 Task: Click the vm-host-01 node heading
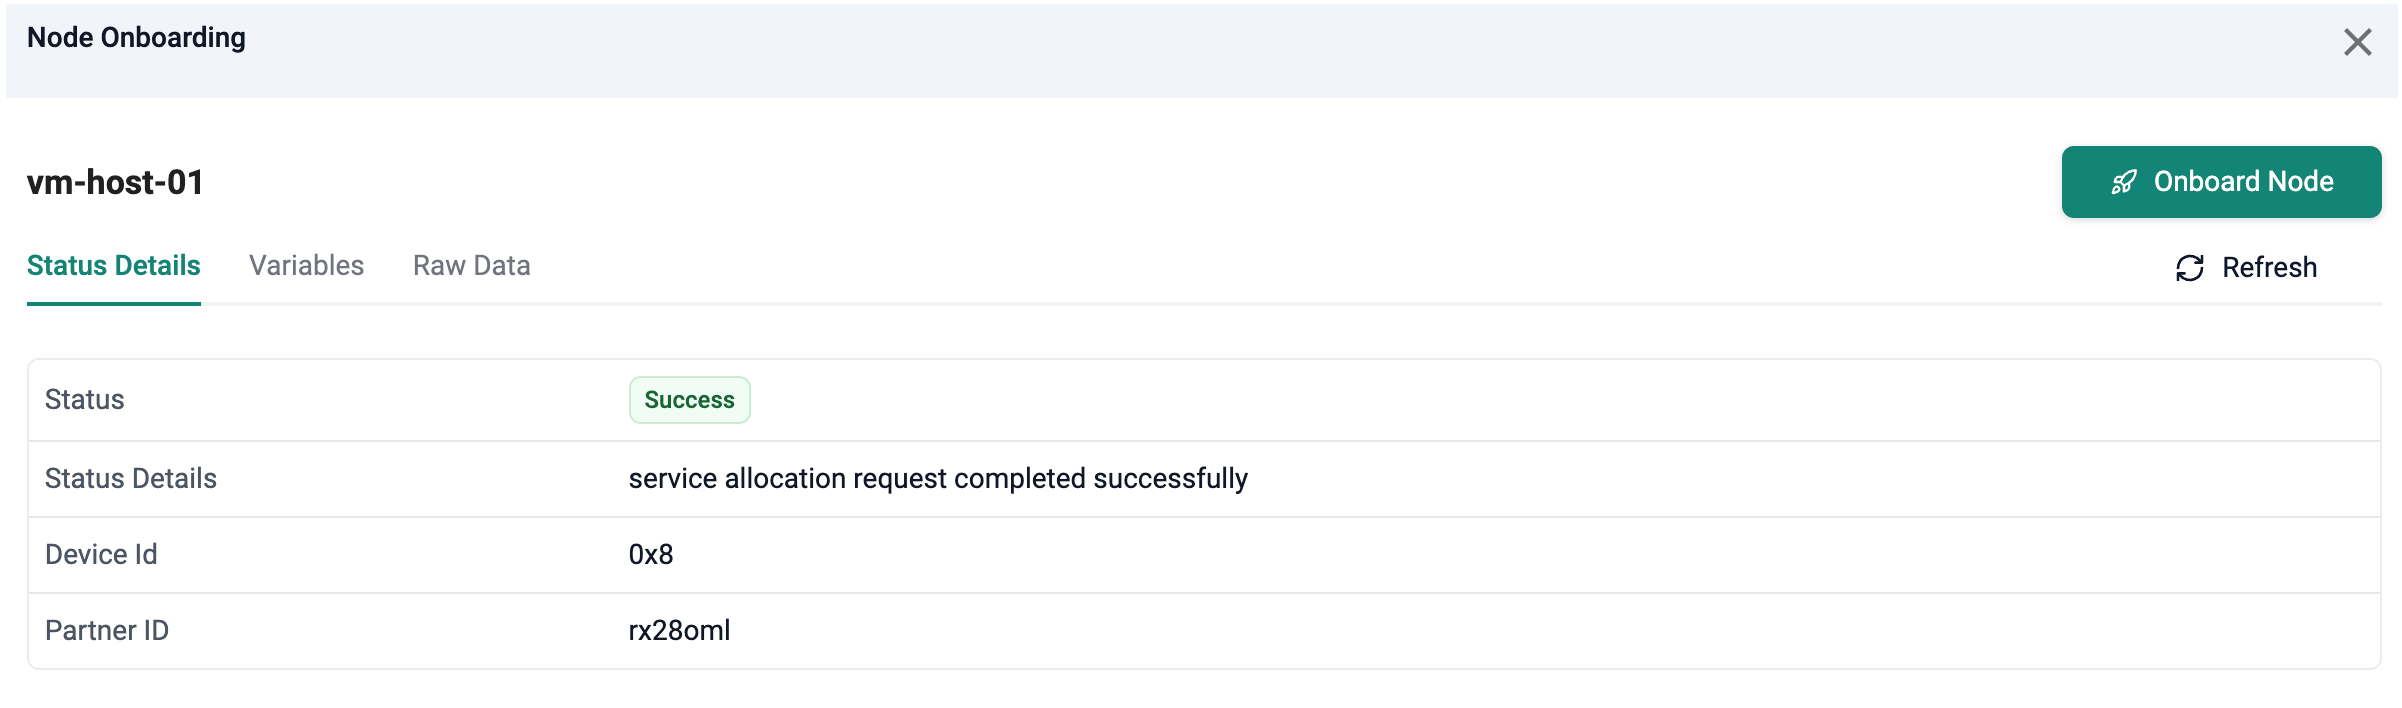[116, 183]
